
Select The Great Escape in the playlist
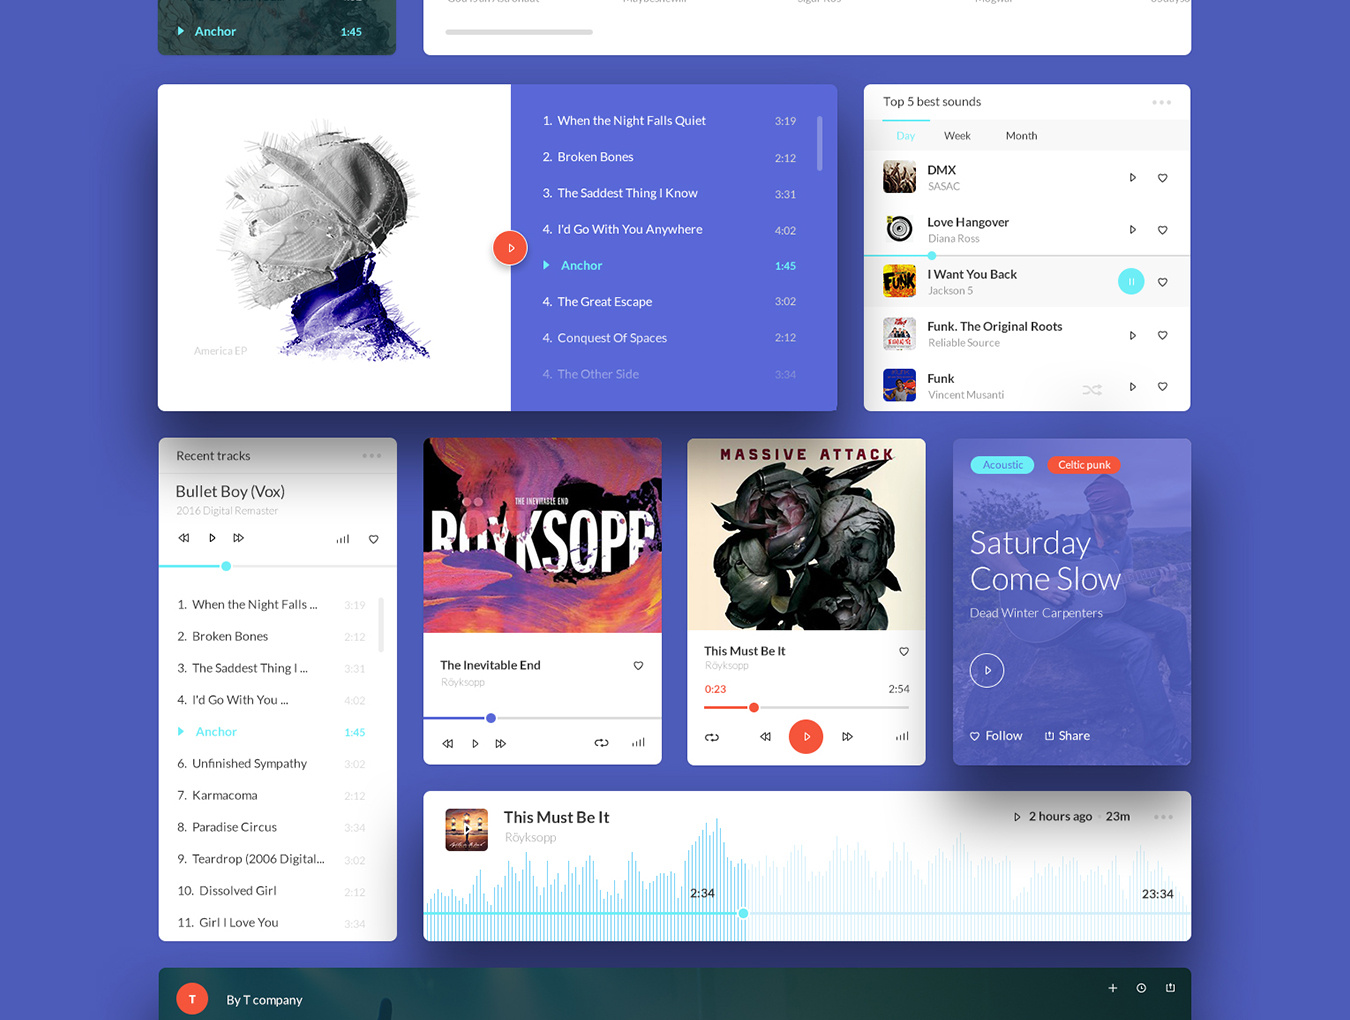click(x=604, y=302)
